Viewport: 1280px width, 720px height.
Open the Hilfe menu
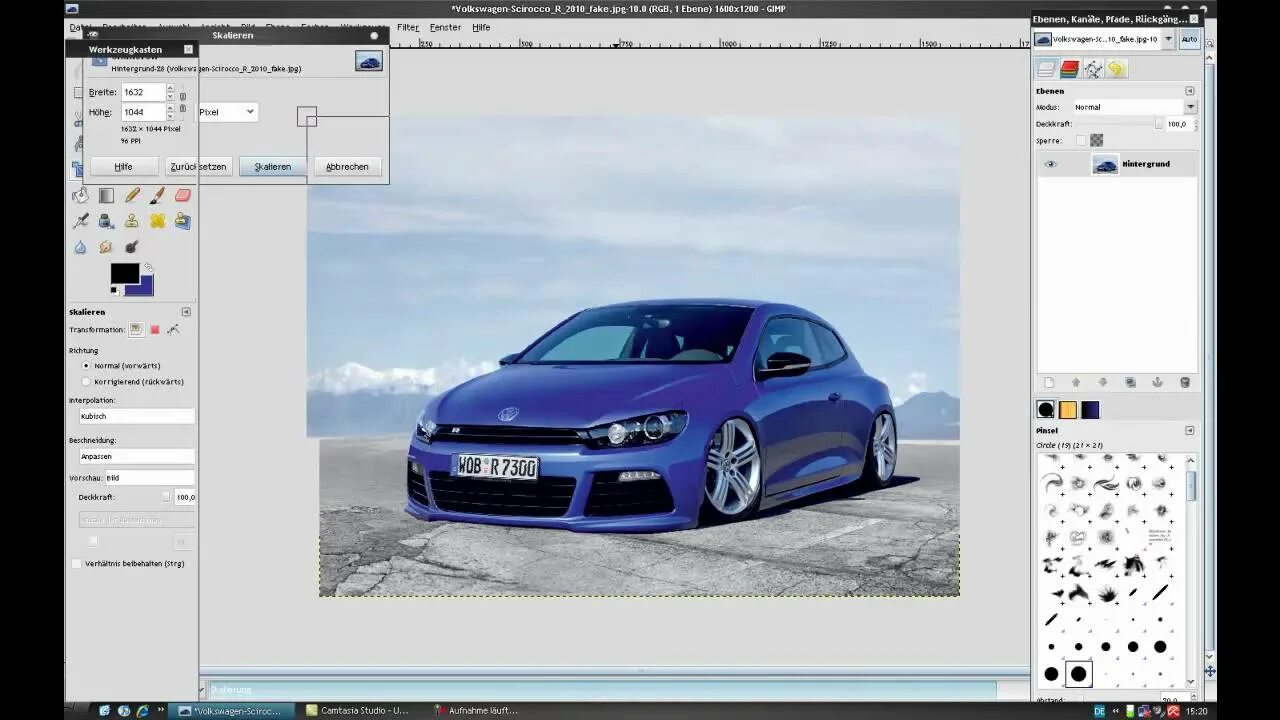coord(481,28)
